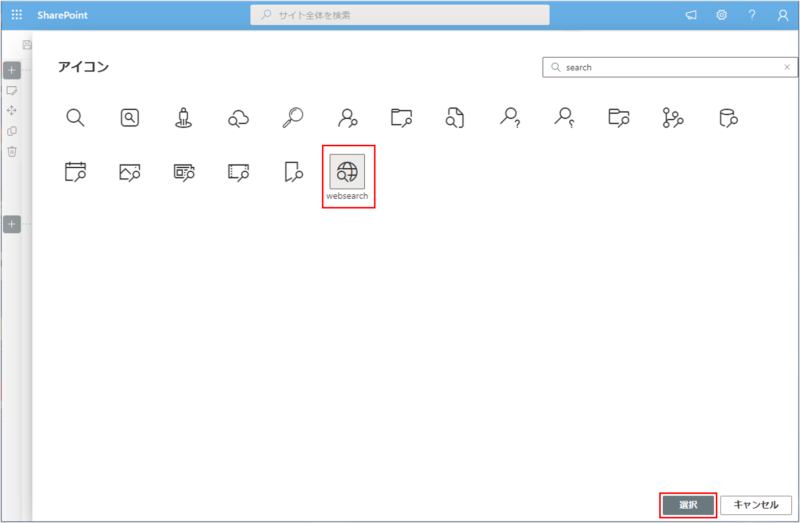Open the help question mark menu
800x523 pixels.
[752, 15]
